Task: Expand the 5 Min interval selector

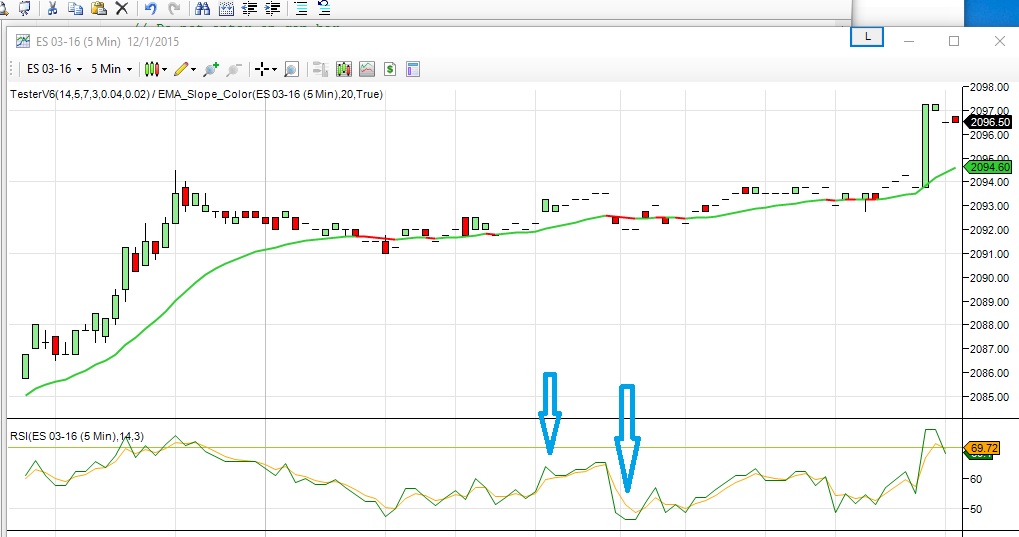Action: pyautogui.click(x=111, y=69)
